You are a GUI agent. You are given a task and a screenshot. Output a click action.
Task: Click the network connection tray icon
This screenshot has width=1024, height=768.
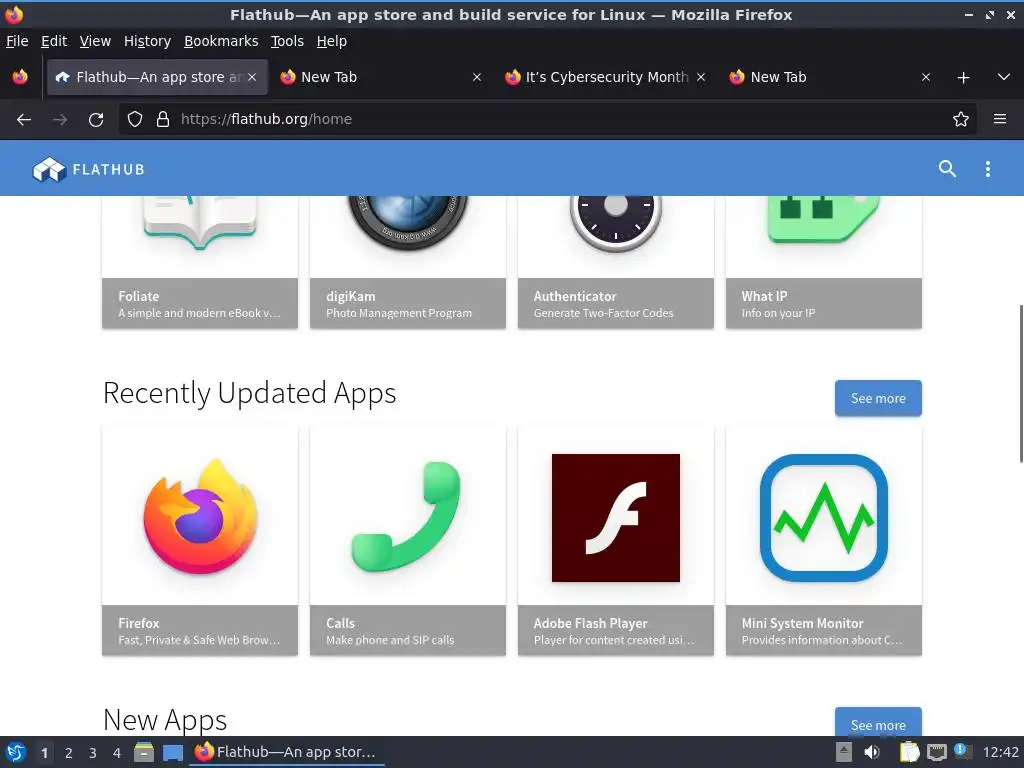[x=936, y=752]
